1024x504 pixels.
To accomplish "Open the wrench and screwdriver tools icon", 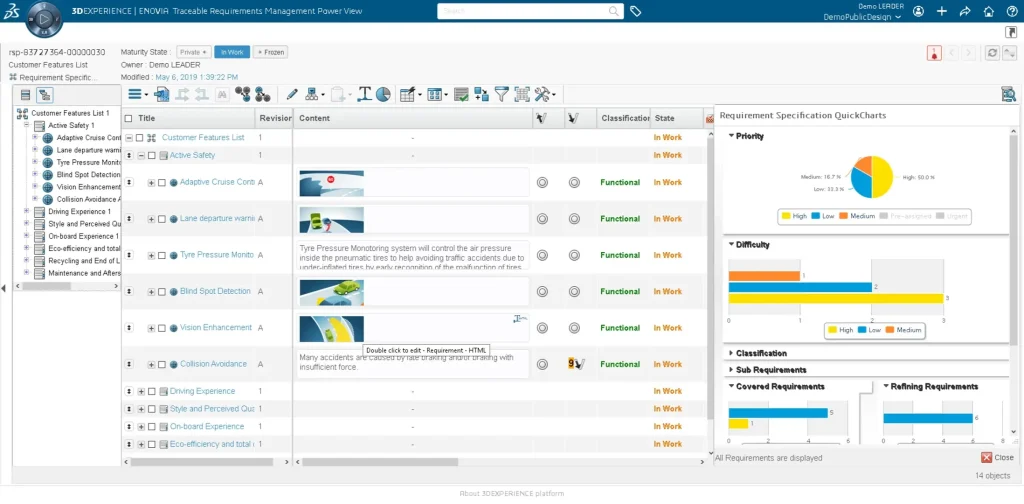I will [x=544, y=94].
